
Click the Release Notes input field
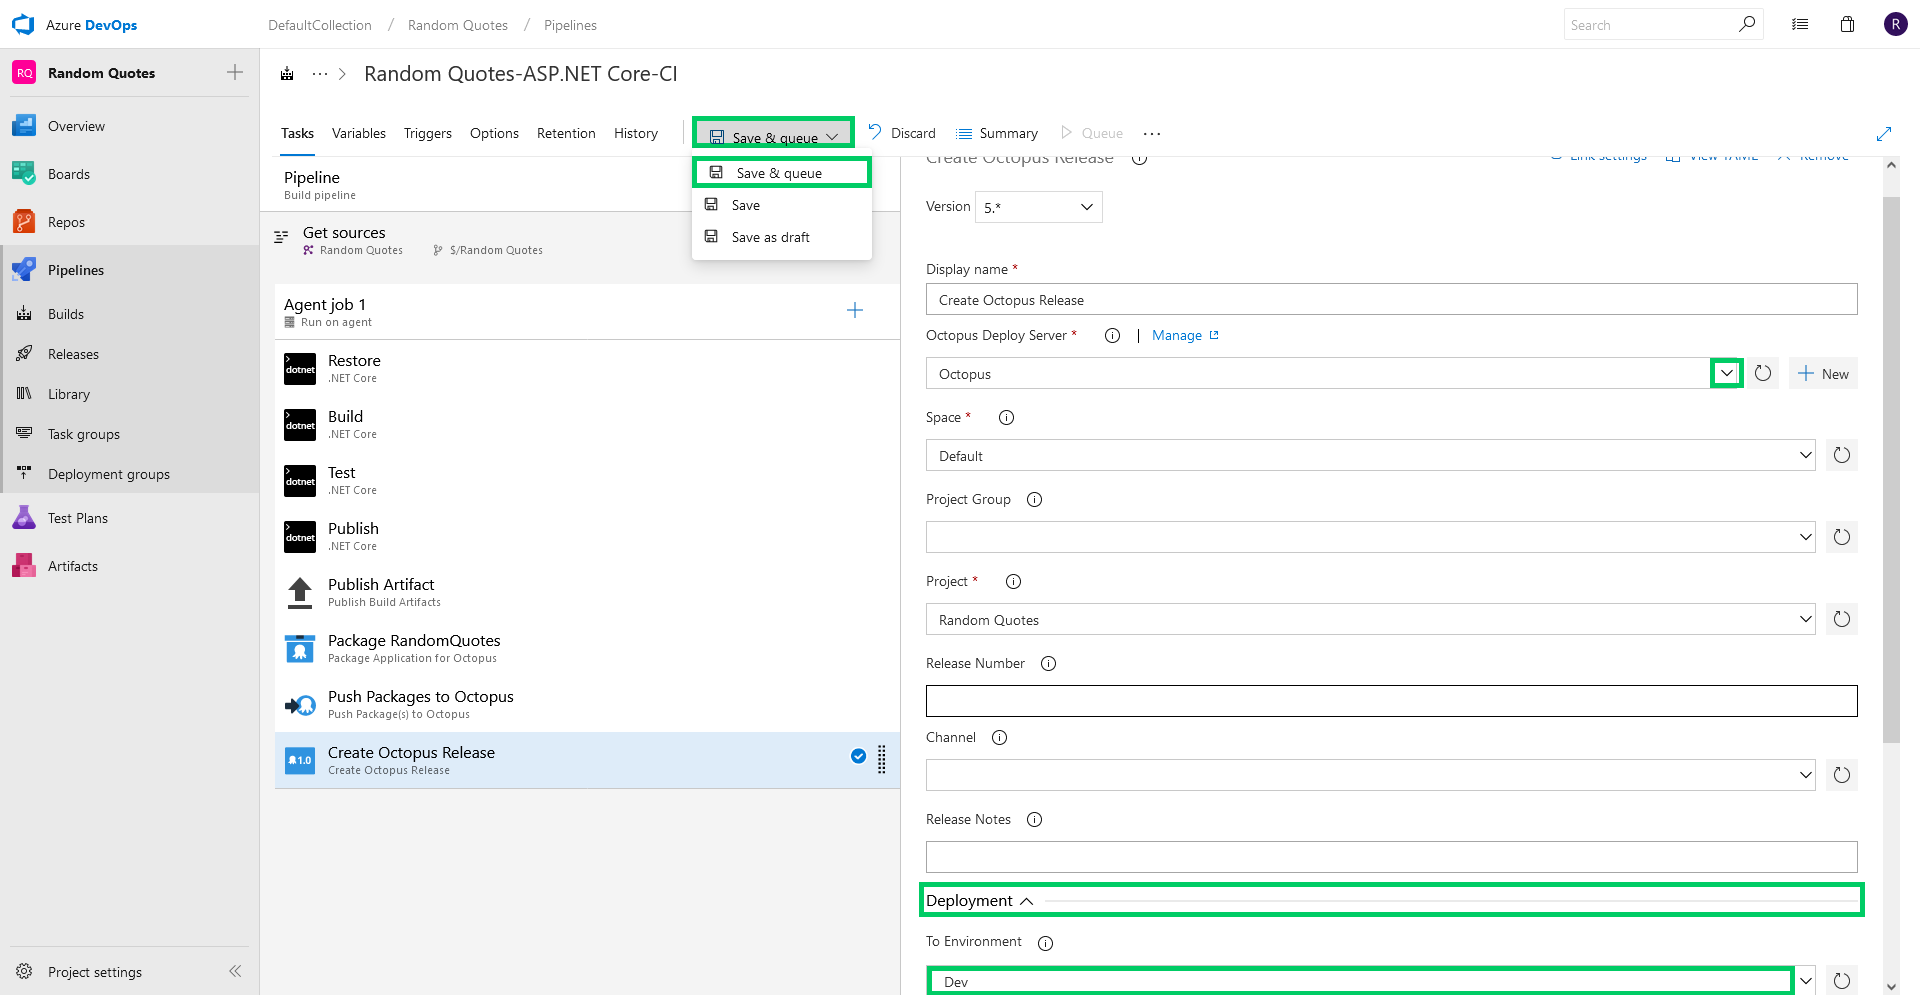(x=1392, y=857)
